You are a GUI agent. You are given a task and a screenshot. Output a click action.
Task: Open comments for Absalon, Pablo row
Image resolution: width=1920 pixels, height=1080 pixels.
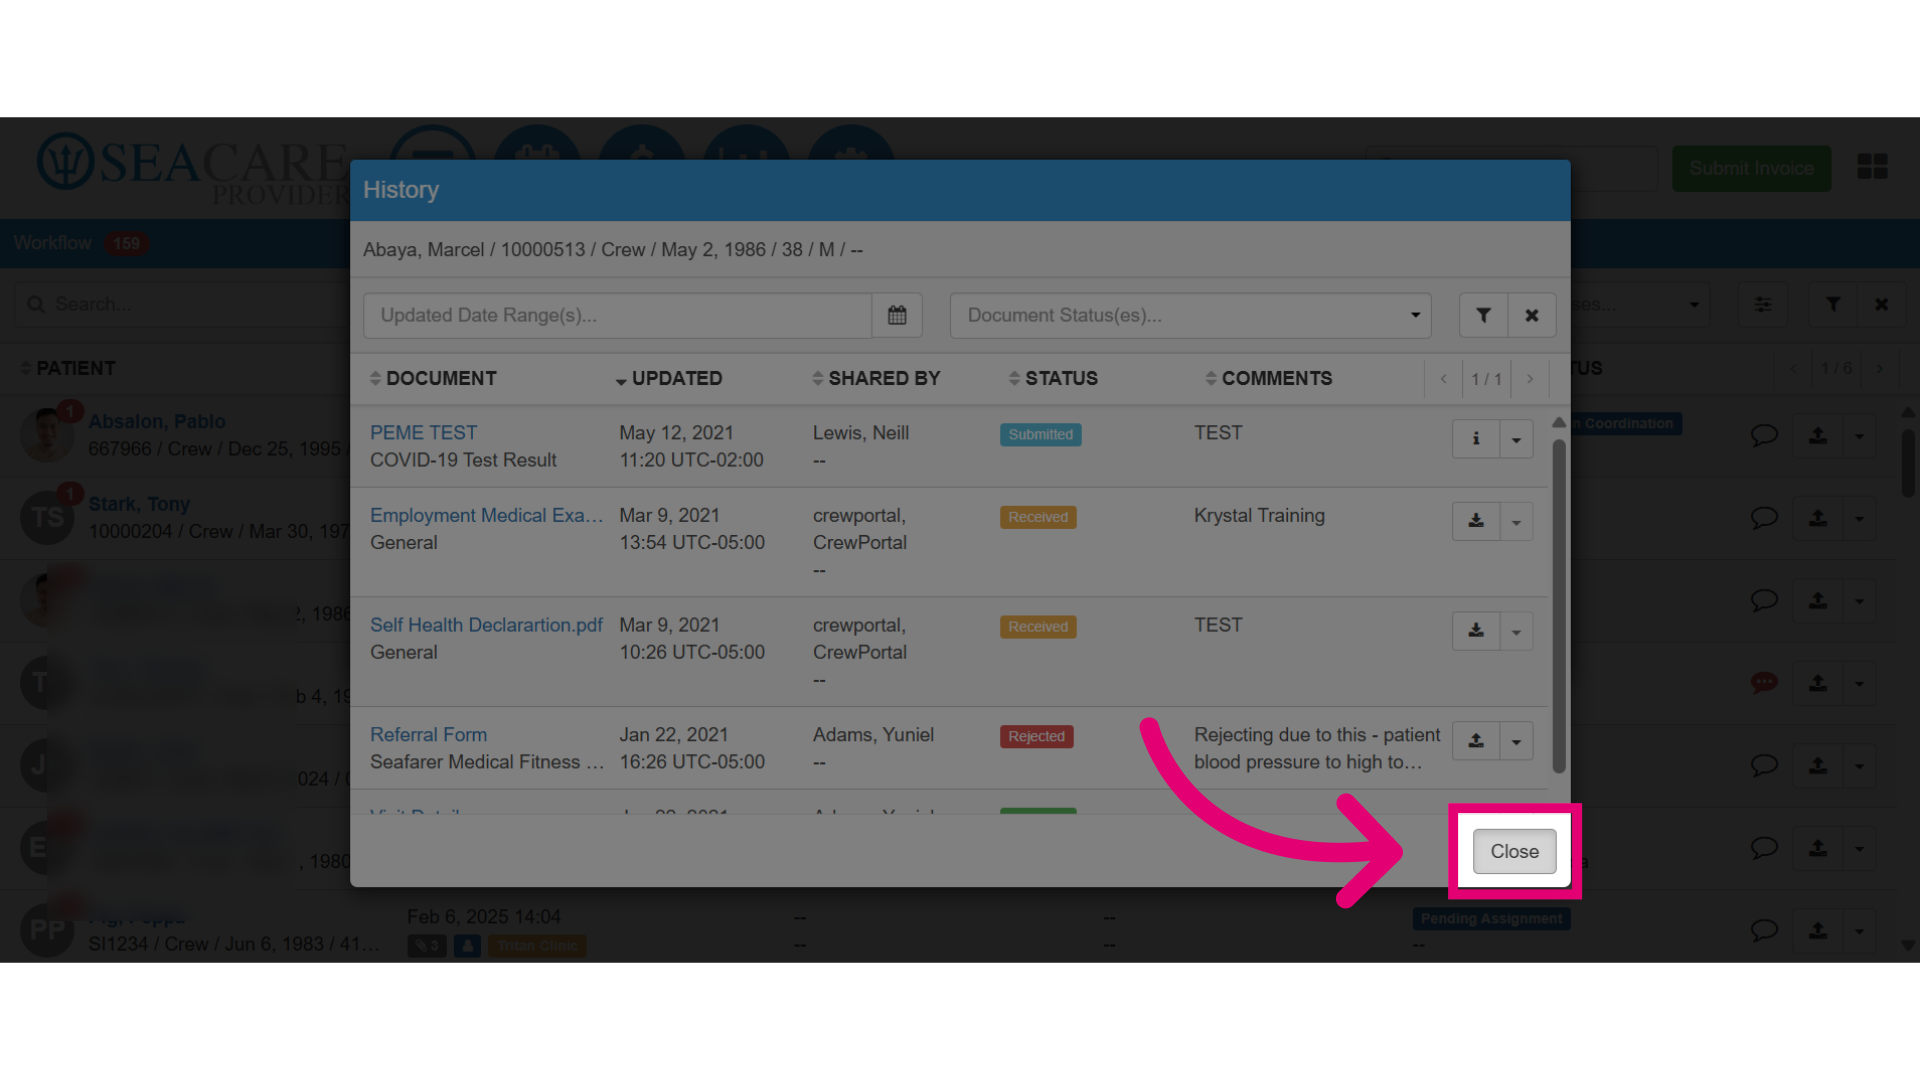(x=1763, y=436)
